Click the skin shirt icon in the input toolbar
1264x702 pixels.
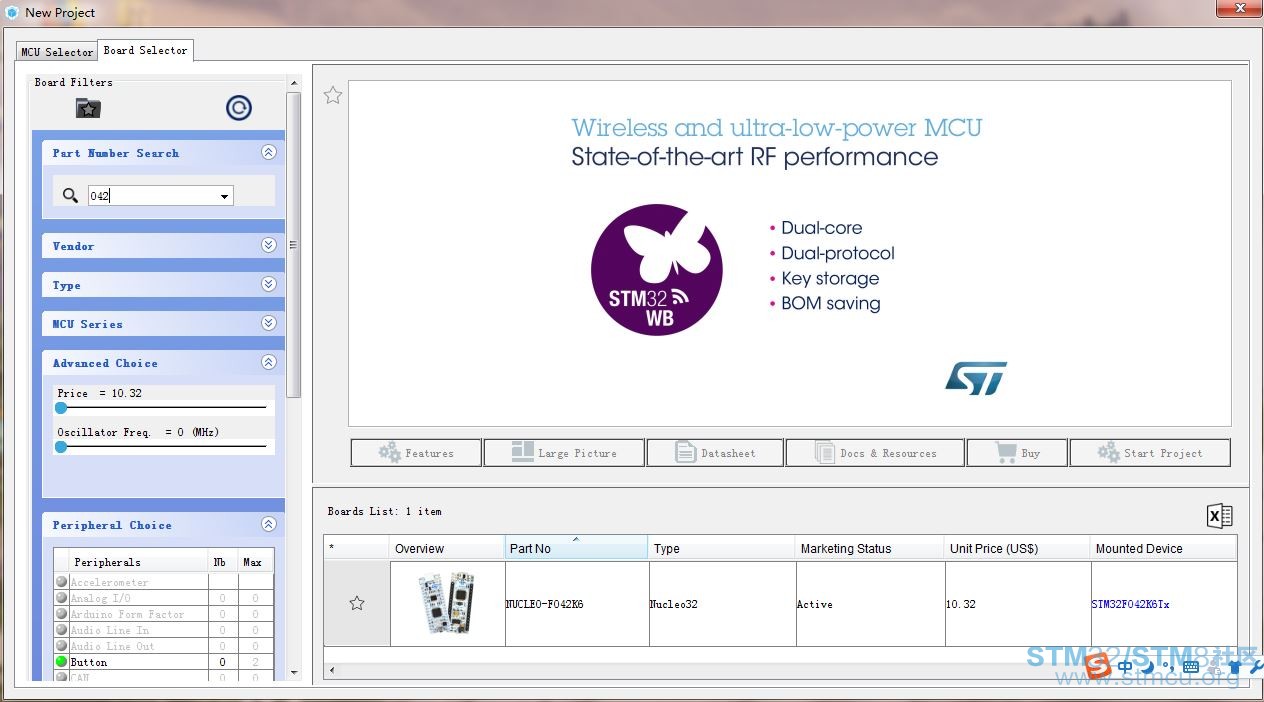1235,667
